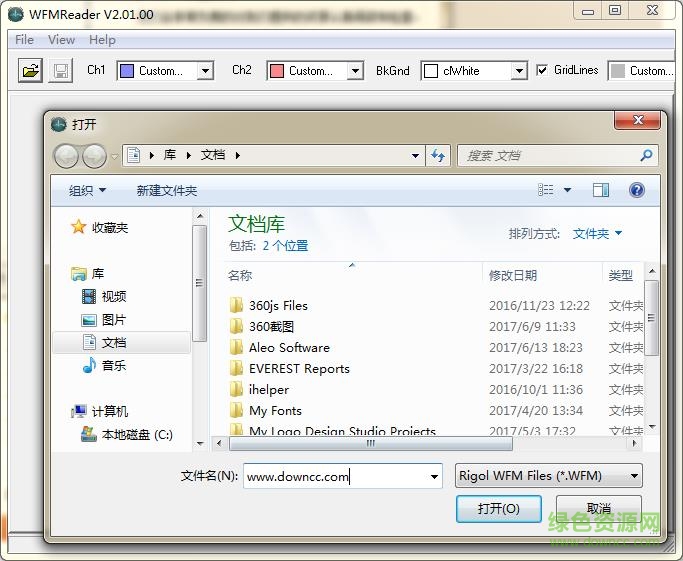Click the search magnifier icon
The image size is (683, 561).
pos(646,156)
